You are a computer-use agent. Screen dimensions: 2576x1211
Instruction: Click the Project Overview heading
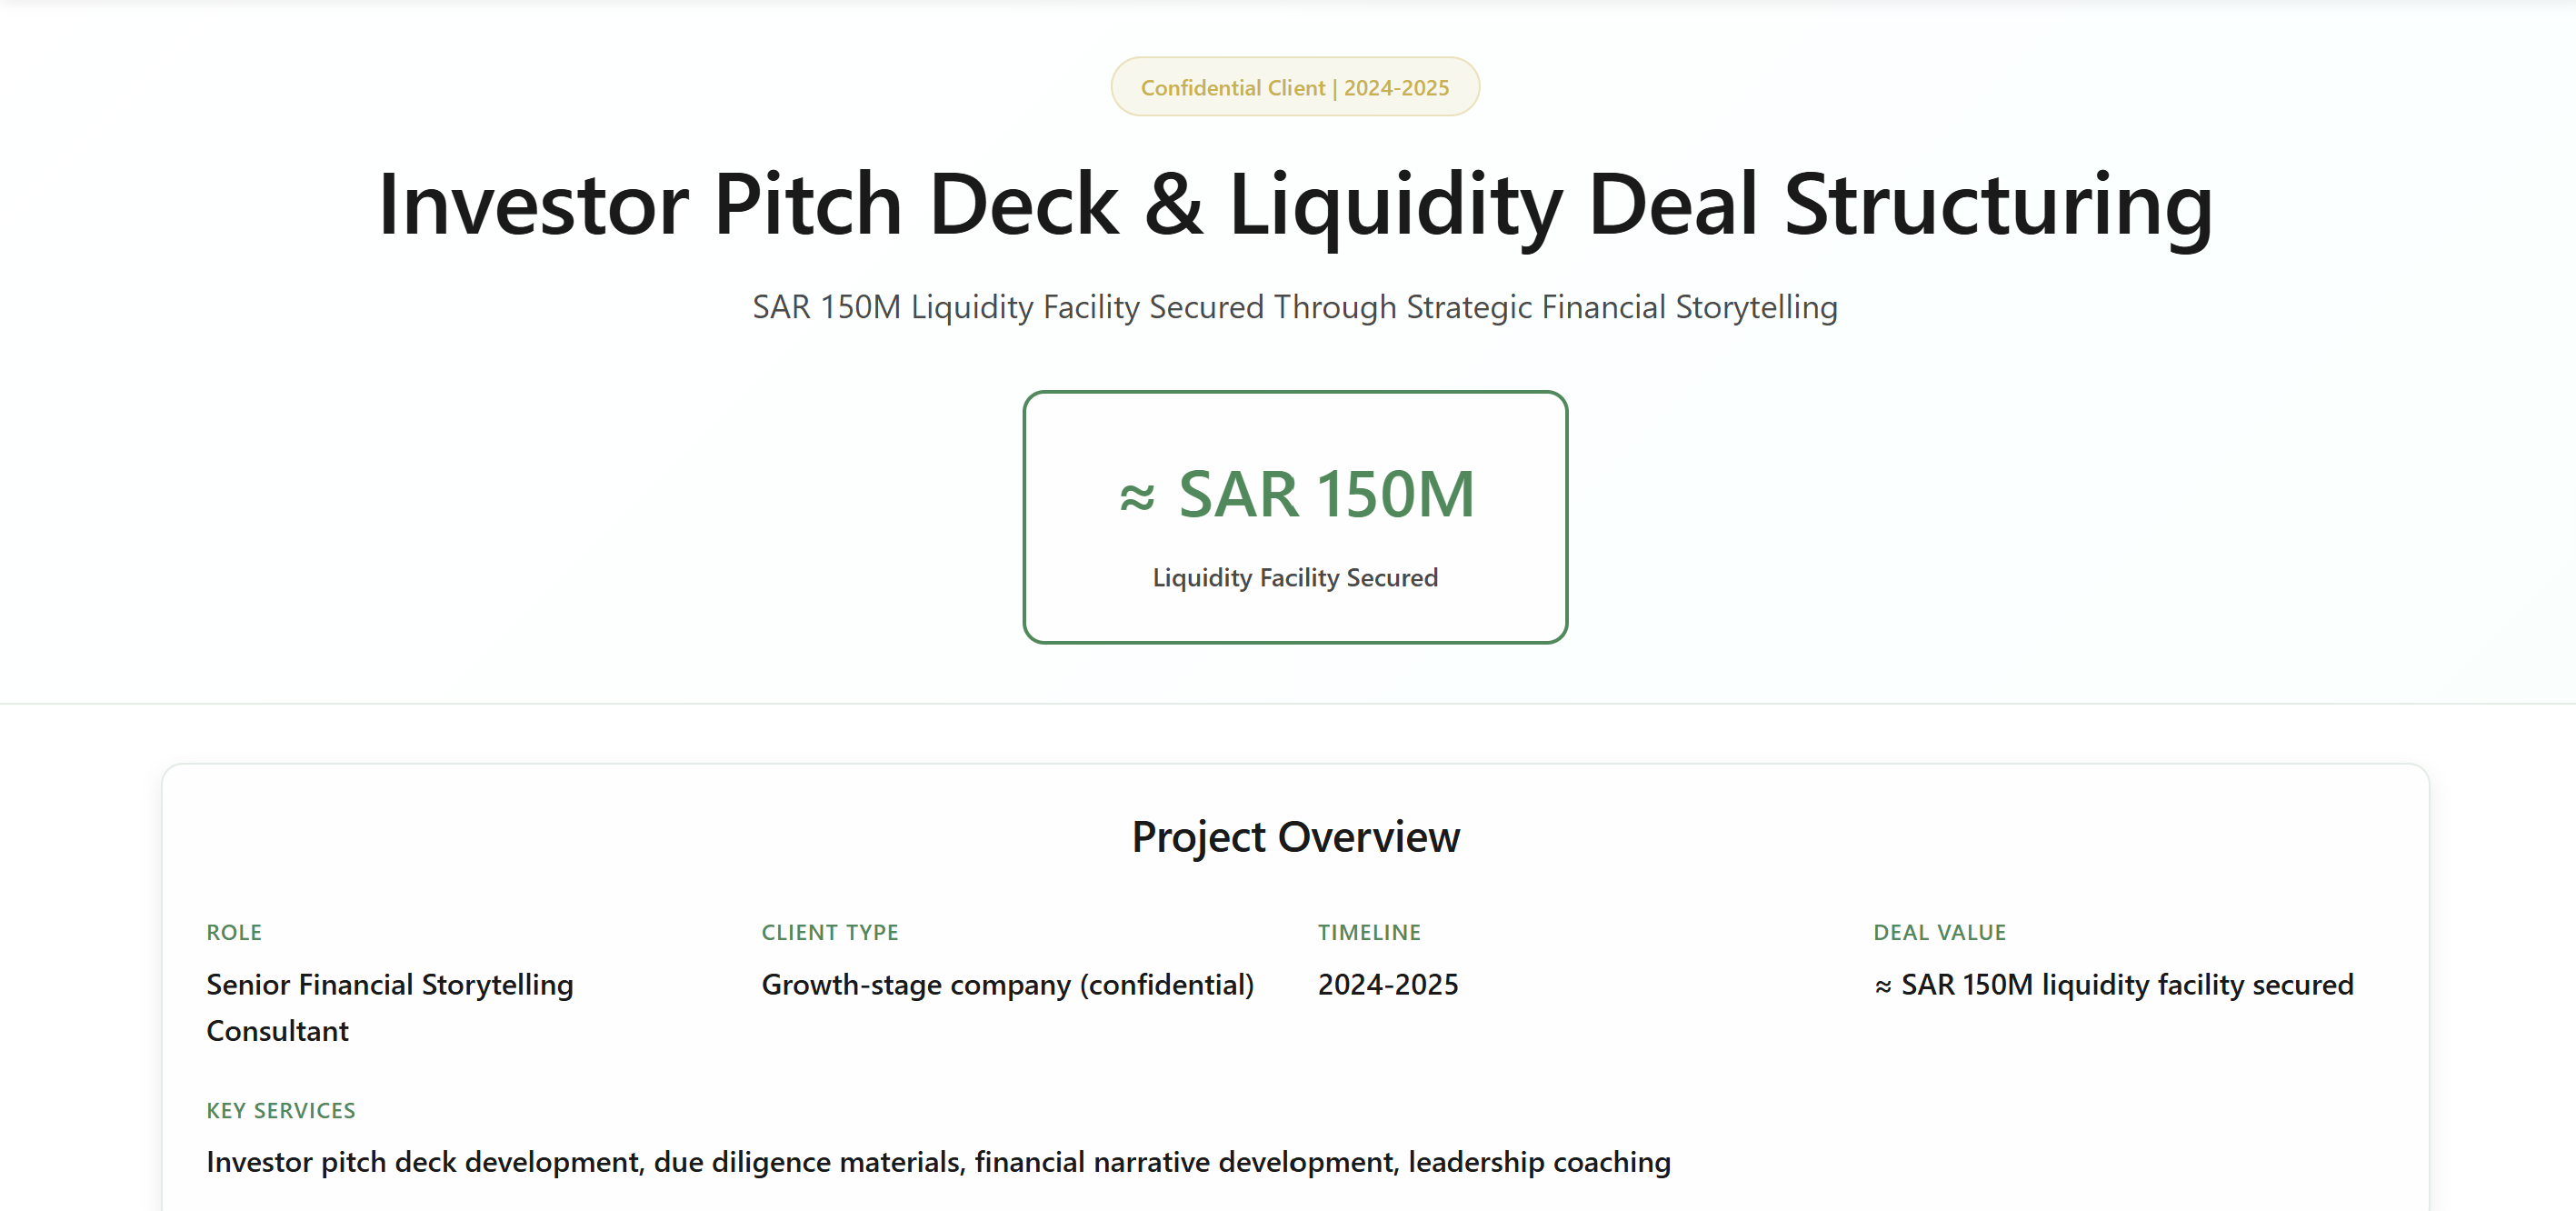coord(1294,837)
